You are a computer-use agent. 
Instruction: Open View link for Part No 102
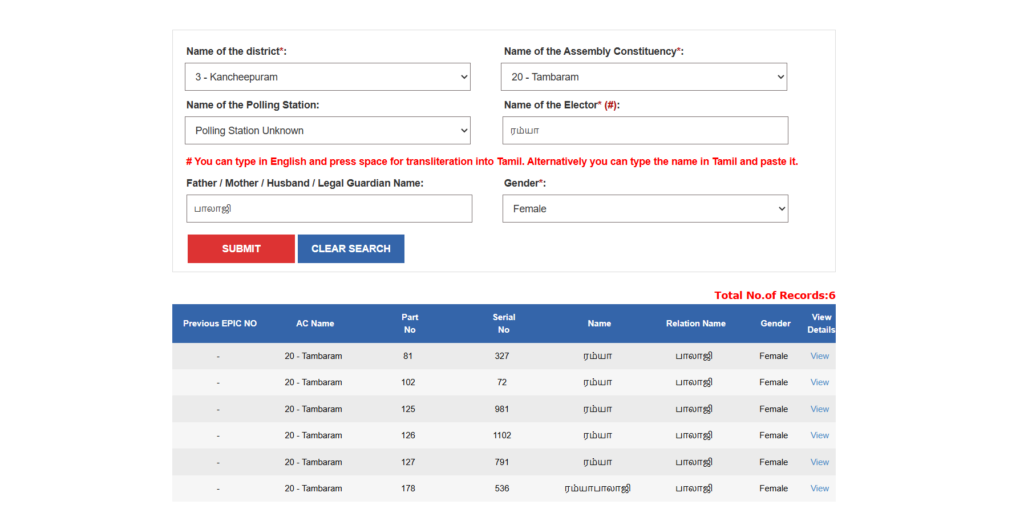point(820,382)
